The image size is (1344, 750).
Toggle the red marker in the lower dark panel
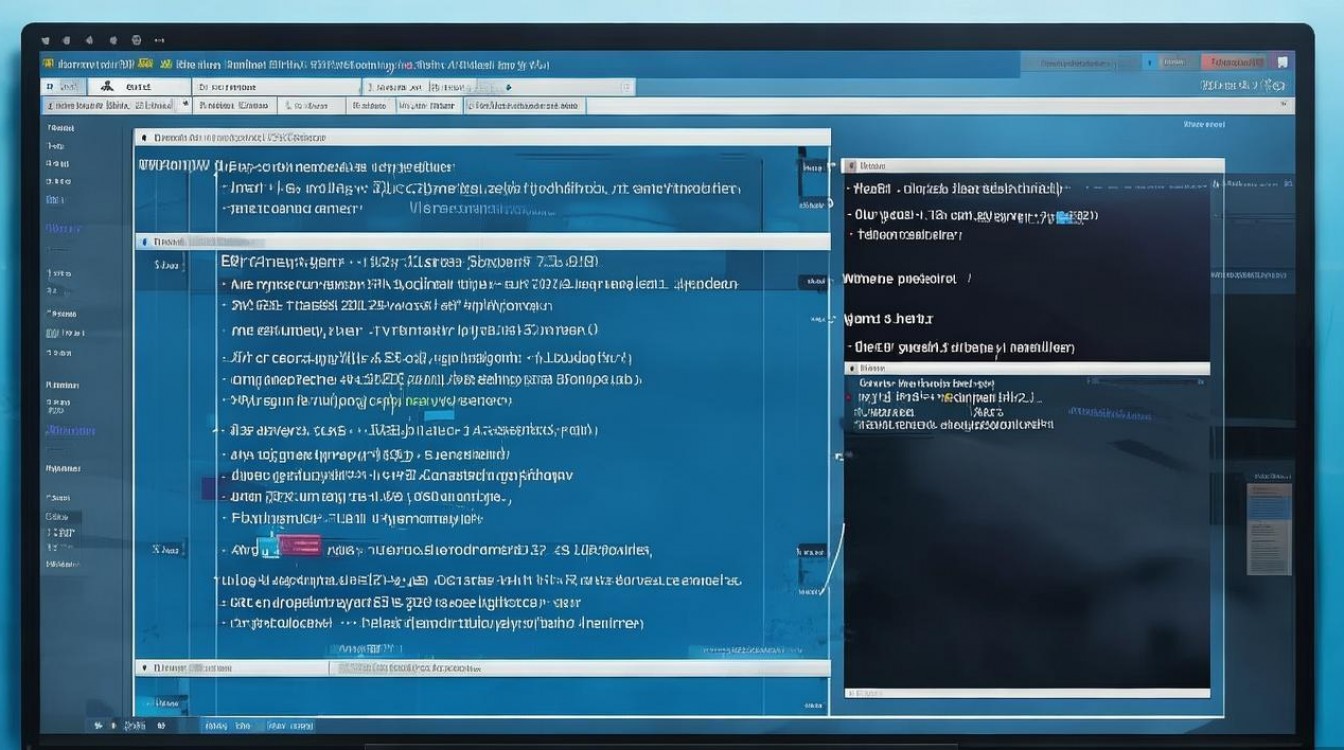coord(850,398)
